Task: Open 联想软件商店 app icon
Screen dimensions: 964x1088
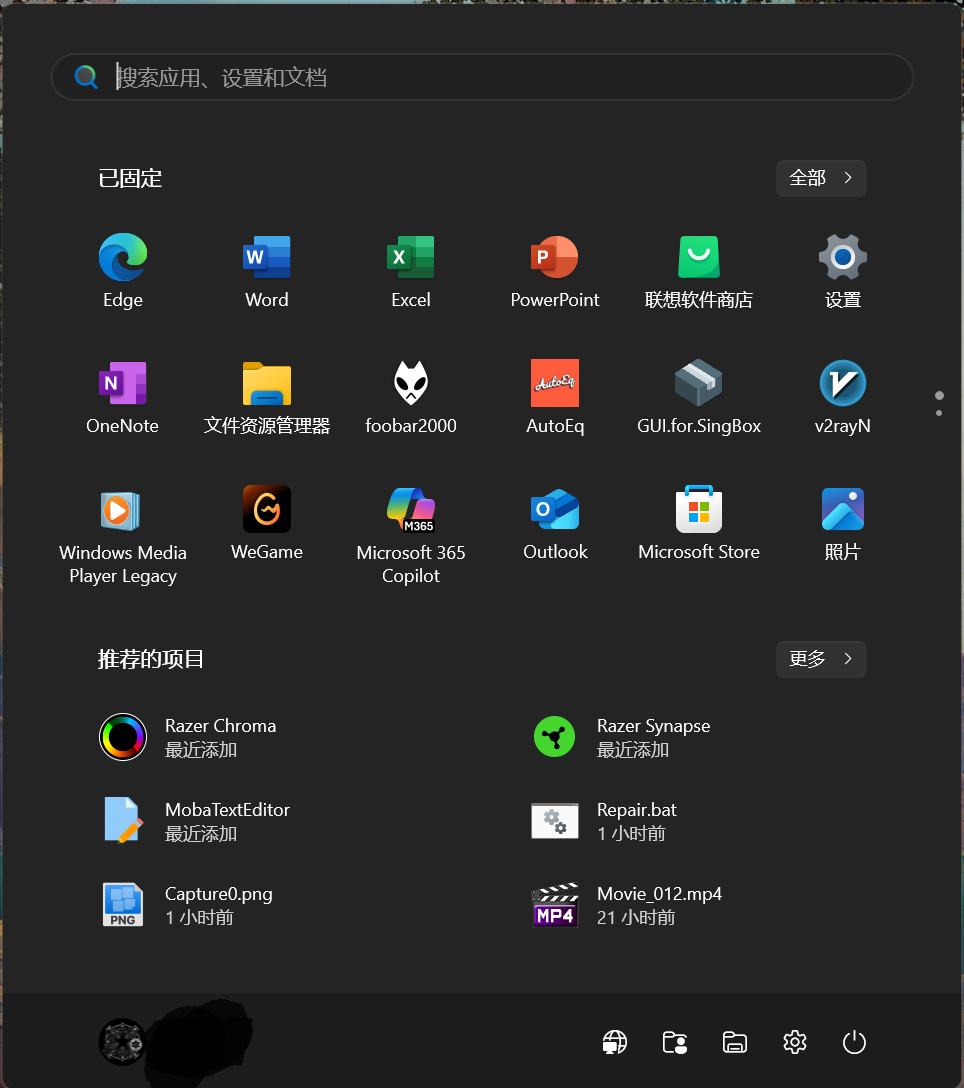Action: coord(699,271)
